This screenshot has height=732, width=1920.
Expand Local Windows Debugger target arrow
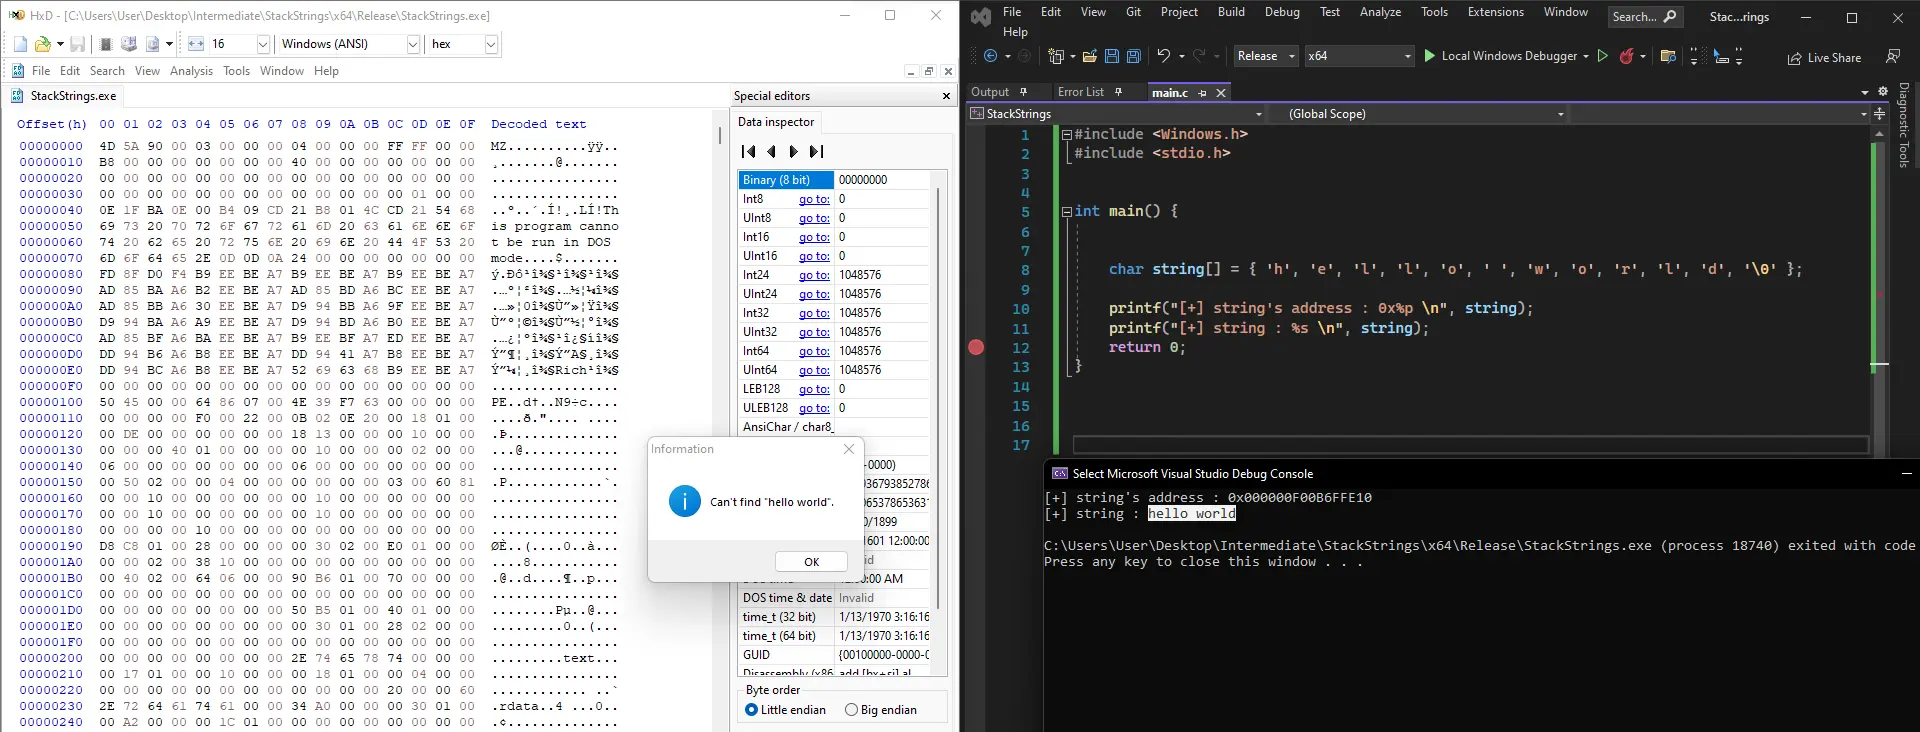(1586, 57)
